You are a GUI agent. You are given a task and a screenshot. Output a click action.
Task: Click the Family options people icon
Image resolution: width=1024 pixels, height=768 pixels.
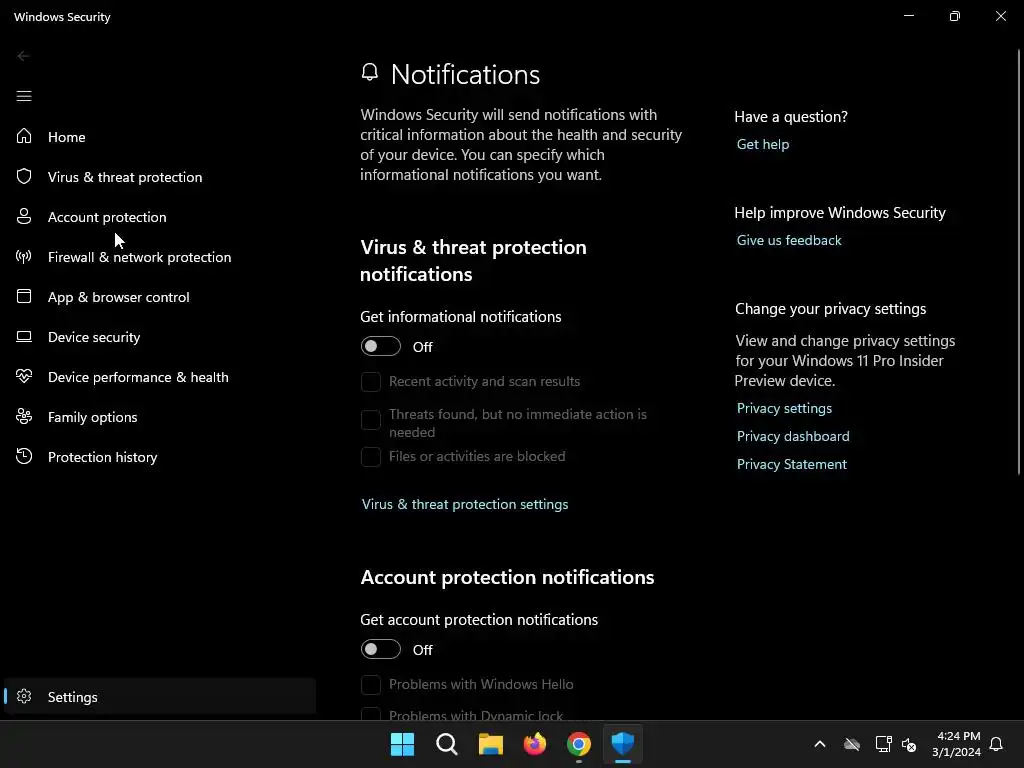point(24,416)
